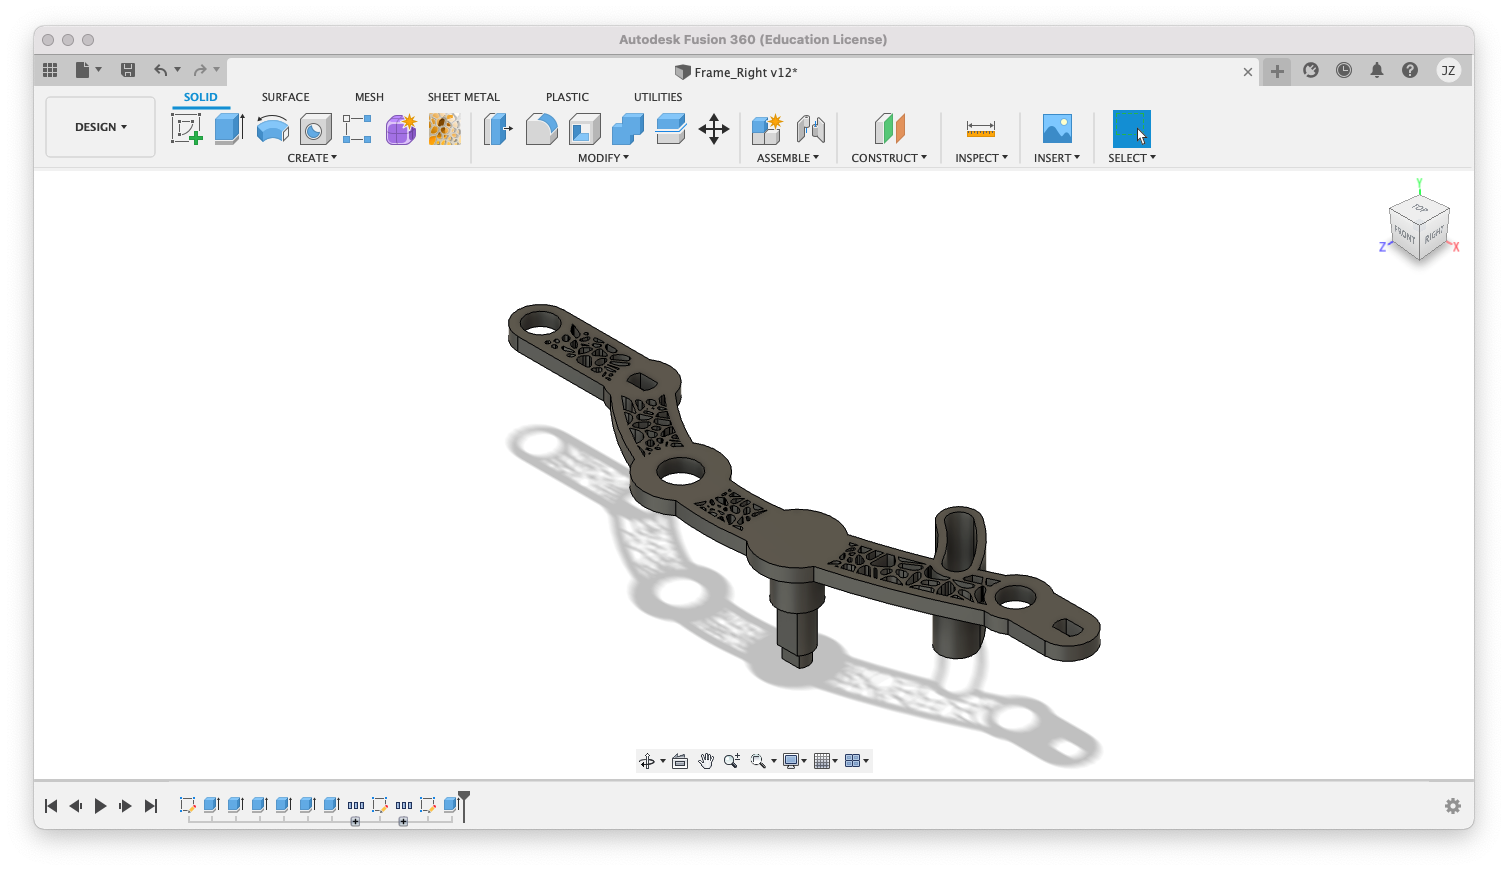Switch to the SOLID tab
Screen dimensions: 1508x871
point(201,97)
